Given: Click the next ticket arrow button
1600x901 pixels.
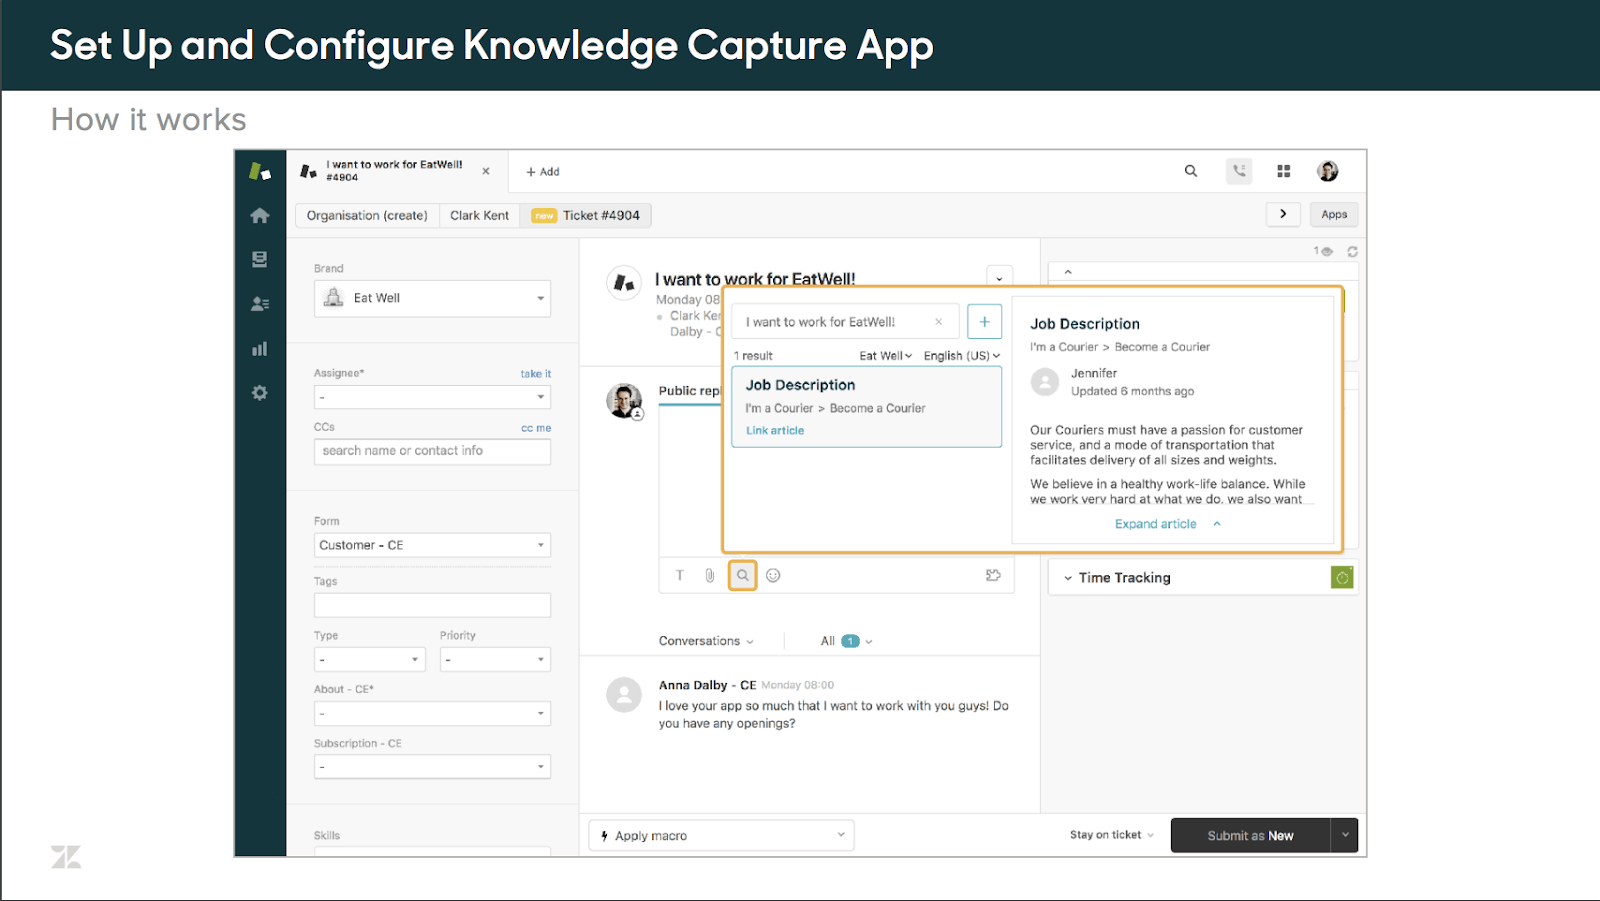Looking at the screenshot, I should [1283, 214].
